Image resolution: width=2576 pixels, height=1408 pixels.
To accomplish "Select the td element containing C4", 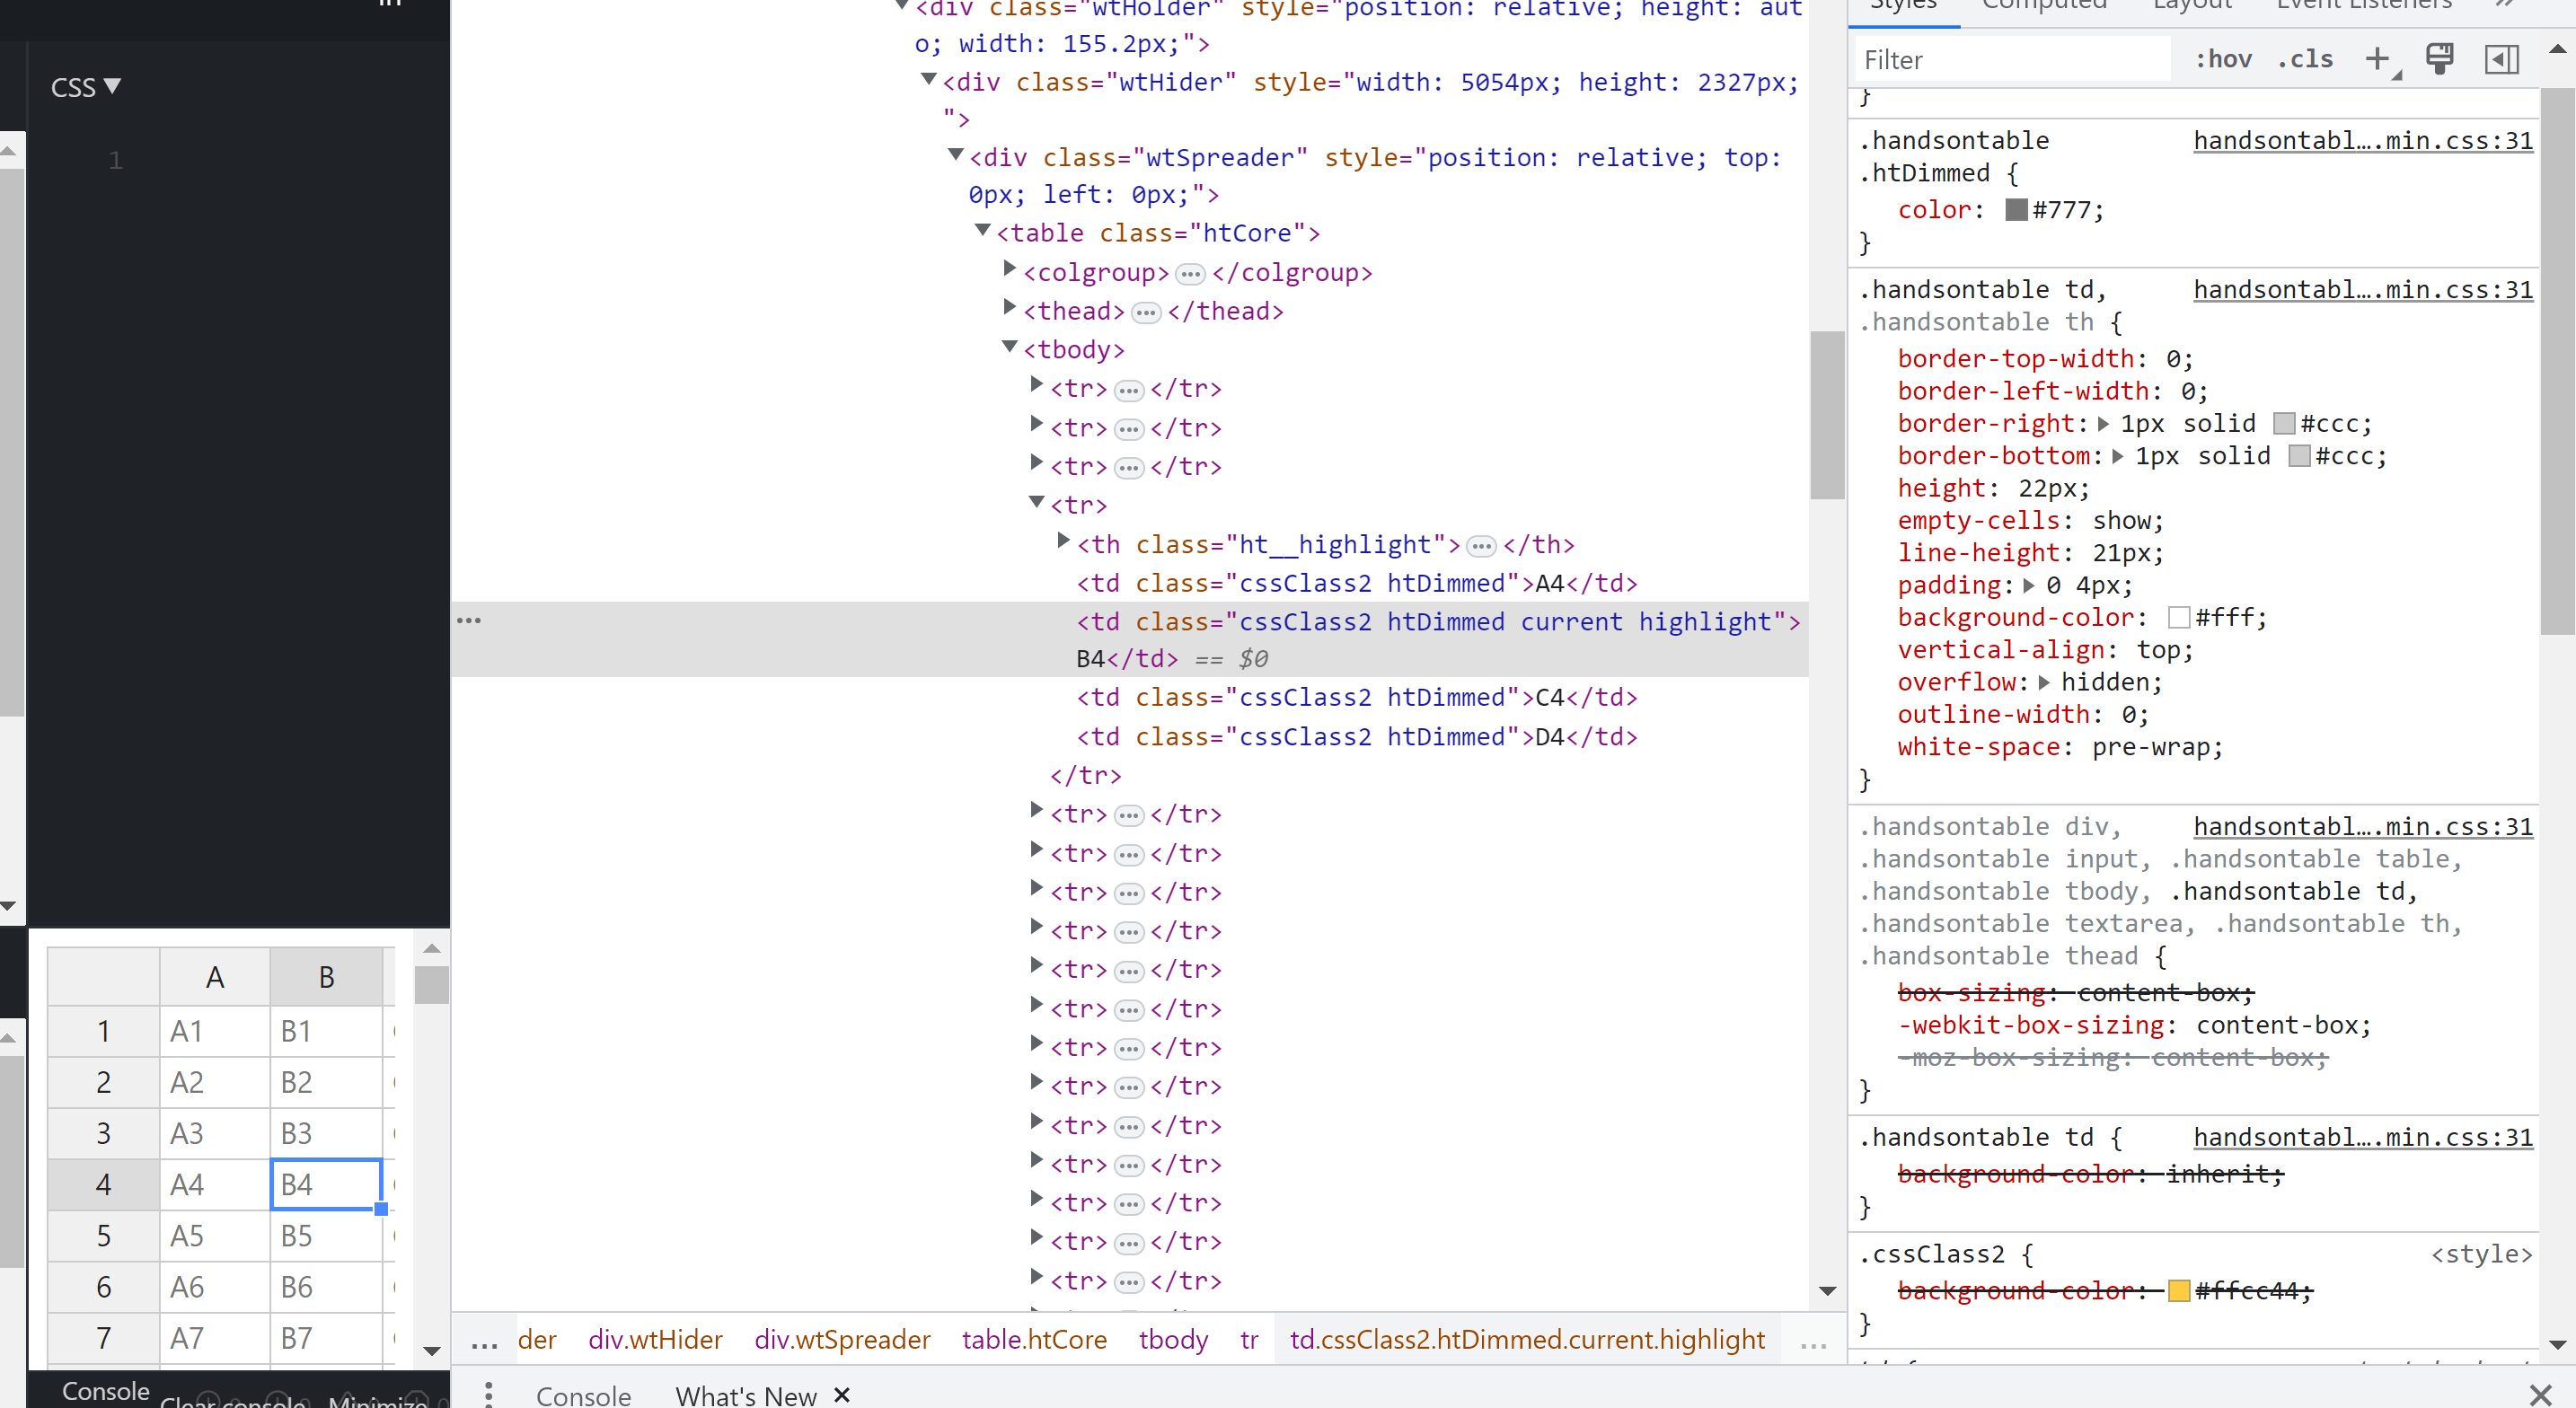I will tap(1356, 698).
